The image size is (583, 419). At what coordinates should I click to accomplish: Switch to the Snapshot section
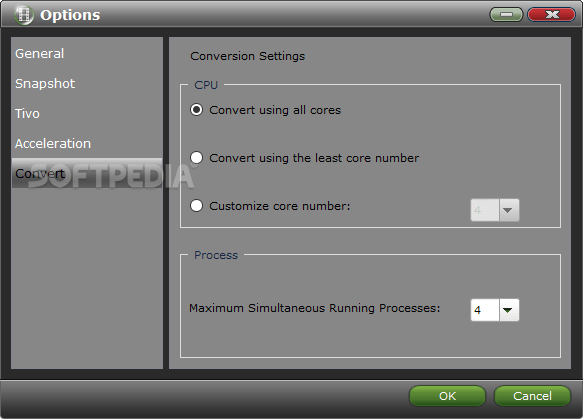tap(87, 84)
